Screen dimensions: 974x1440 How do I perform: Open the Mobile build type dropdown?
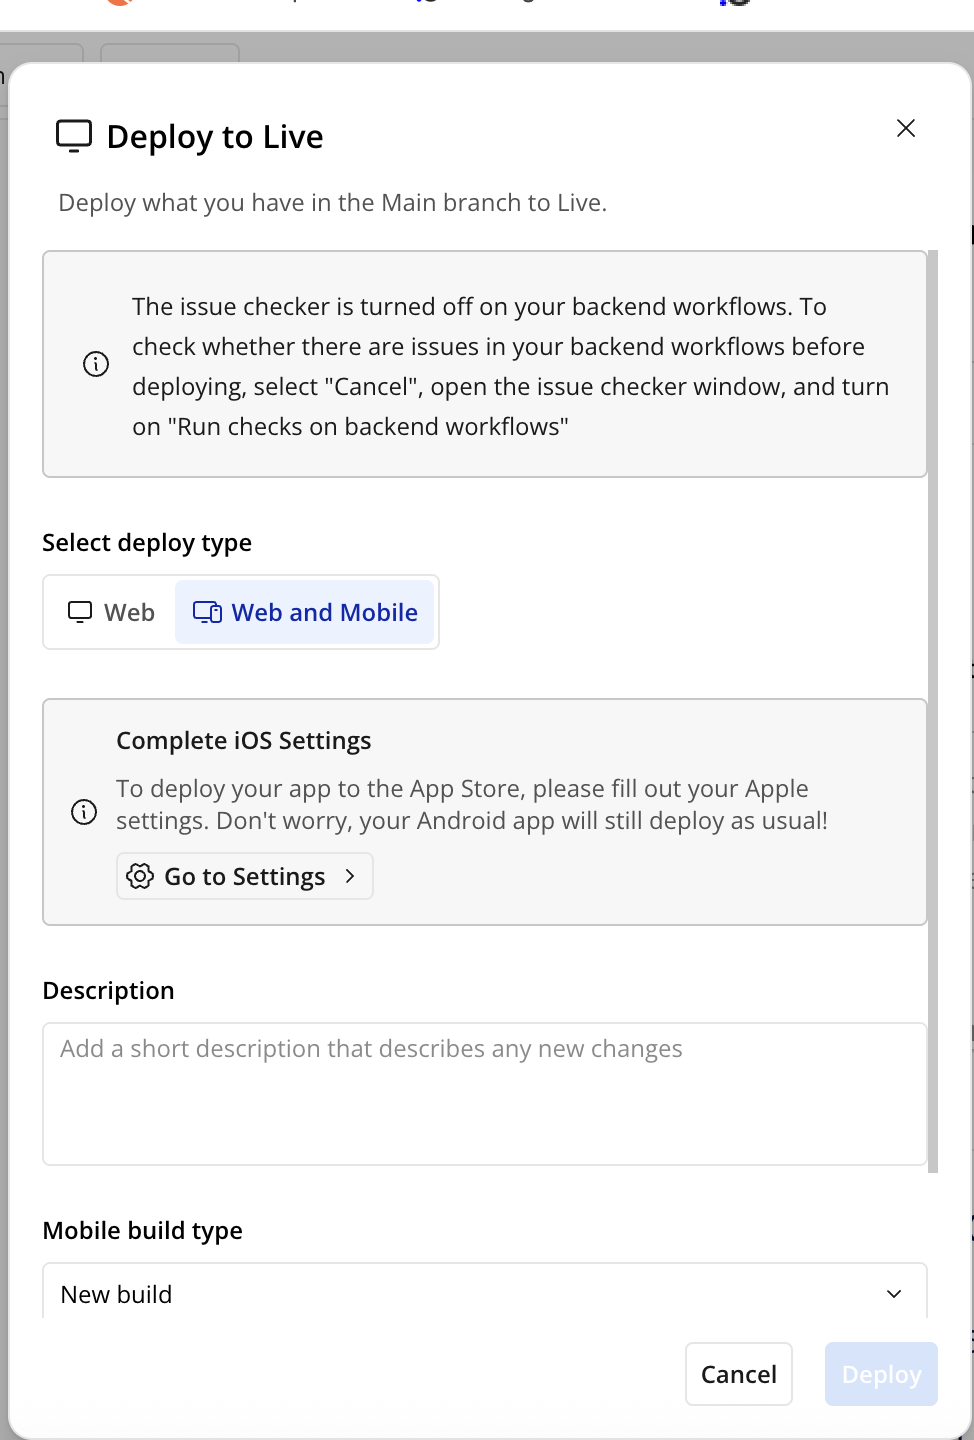(484, 1292)
